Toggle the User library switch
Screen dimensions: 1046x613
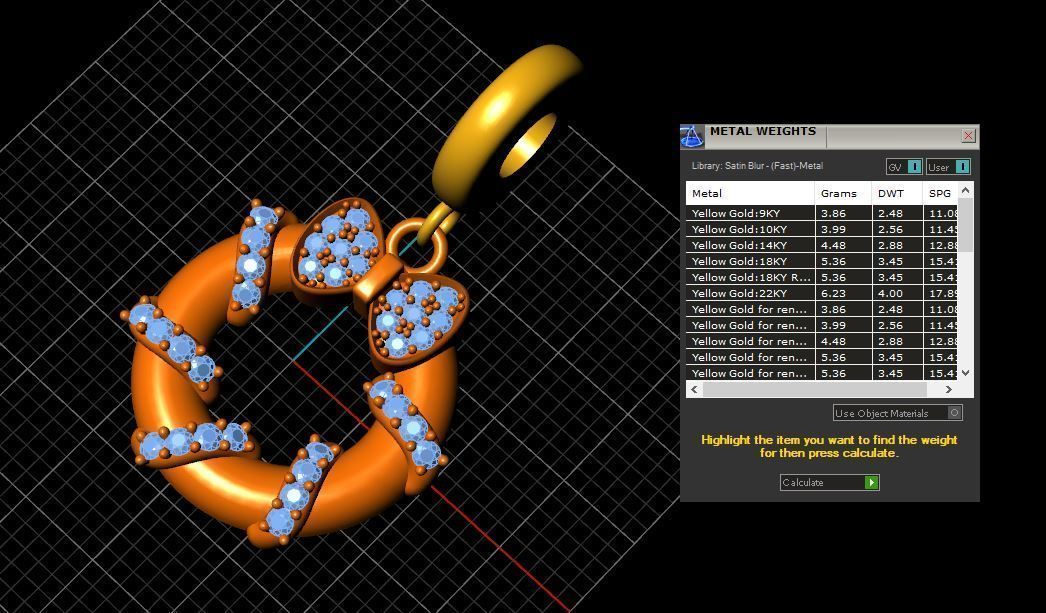948,167
